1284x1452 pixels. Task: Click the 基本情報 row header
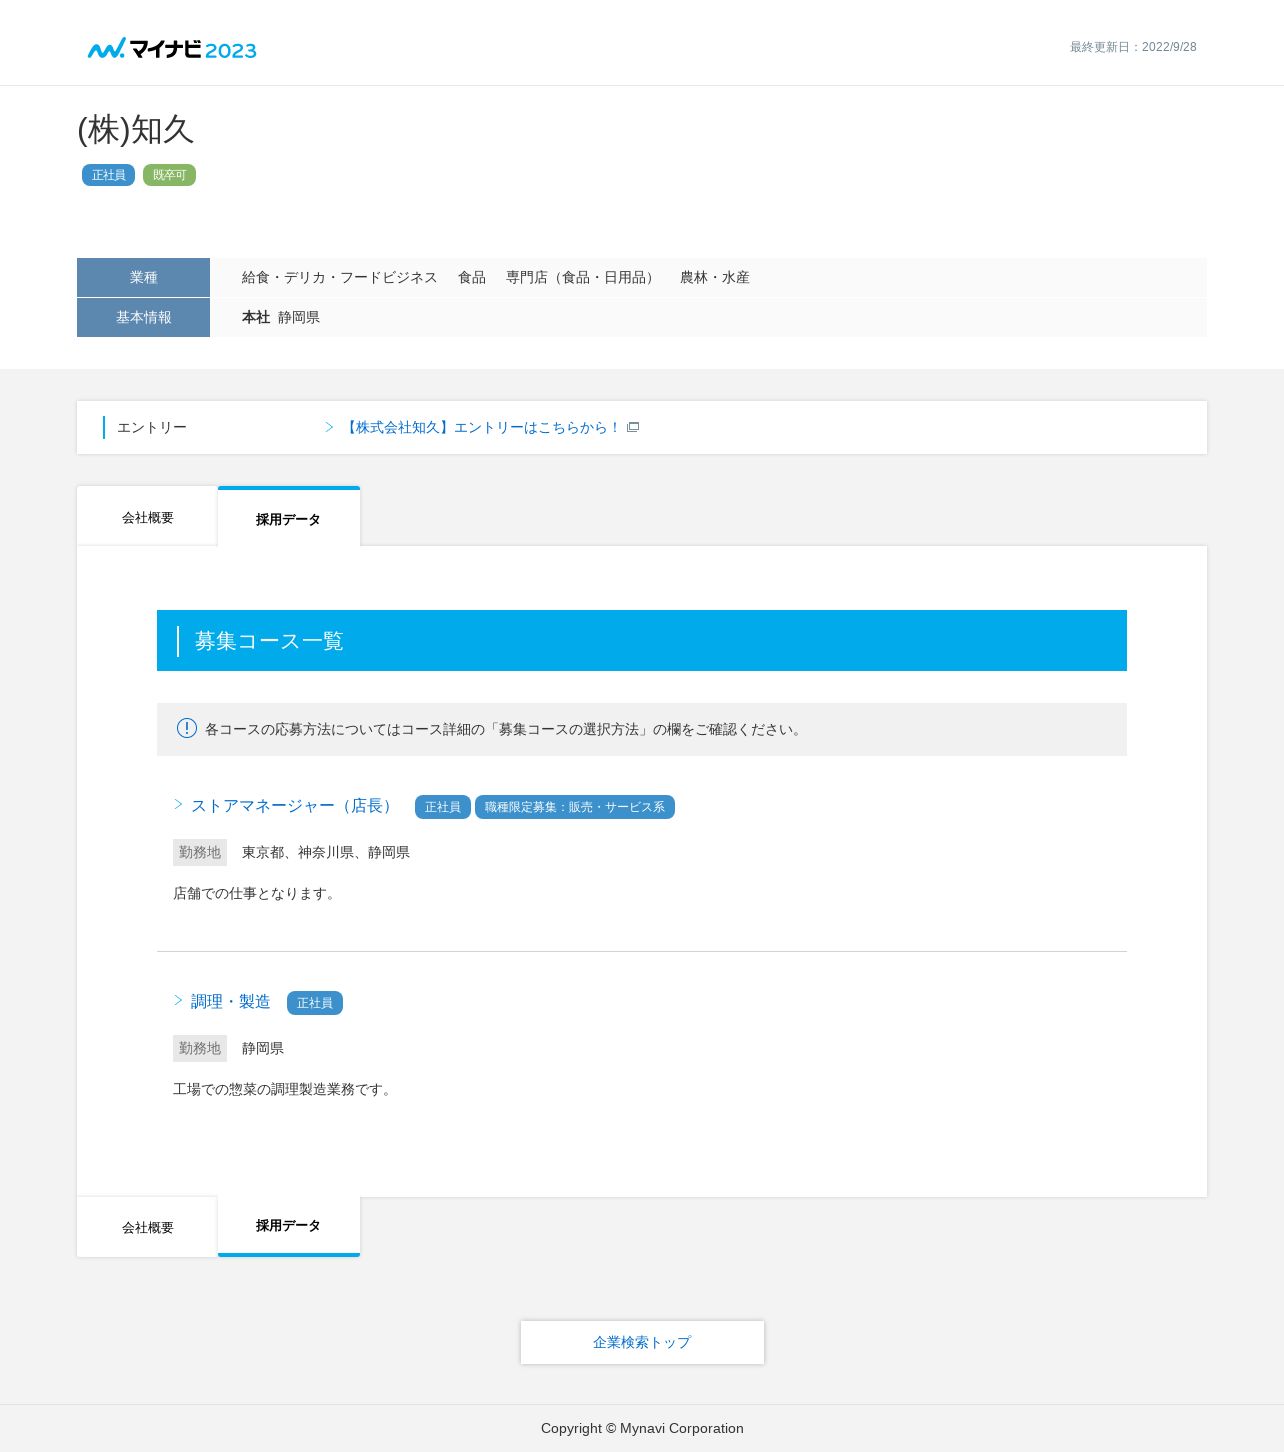tap(143, 317)
